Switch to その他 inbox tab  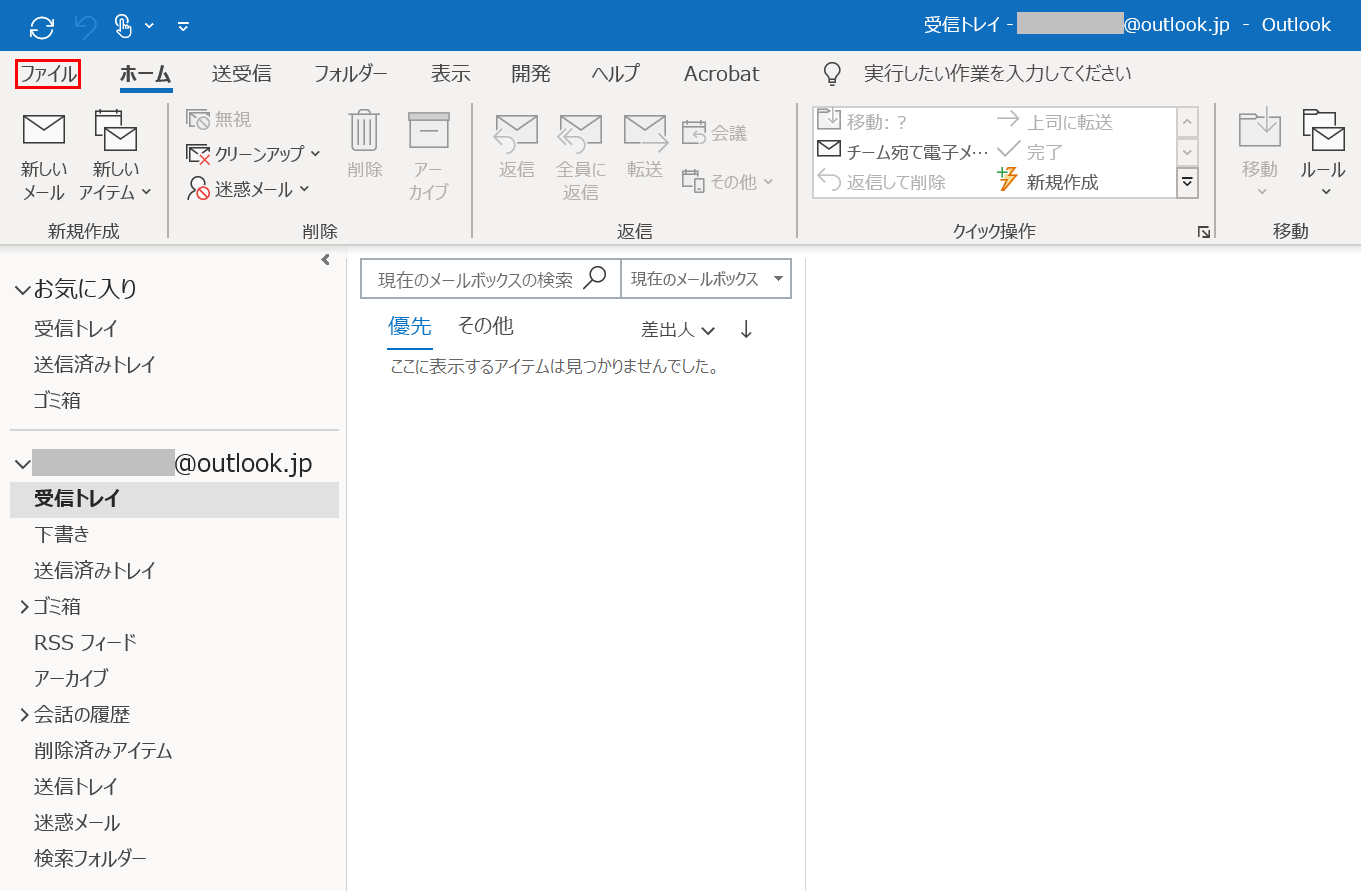click(485, 326)
